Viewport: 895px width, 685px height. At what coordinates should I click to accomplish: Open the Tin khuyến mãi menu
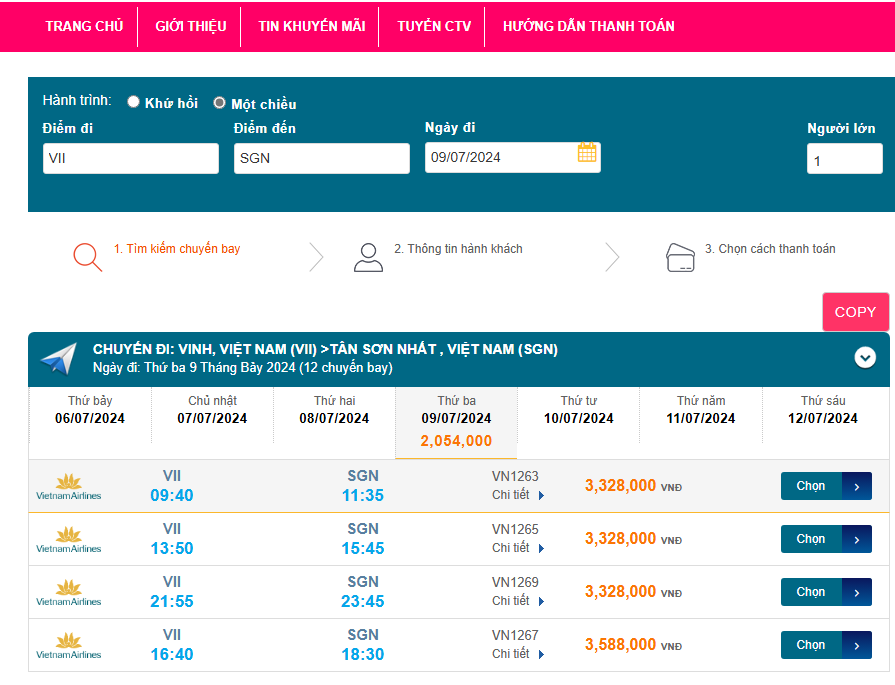click(311, 26)
